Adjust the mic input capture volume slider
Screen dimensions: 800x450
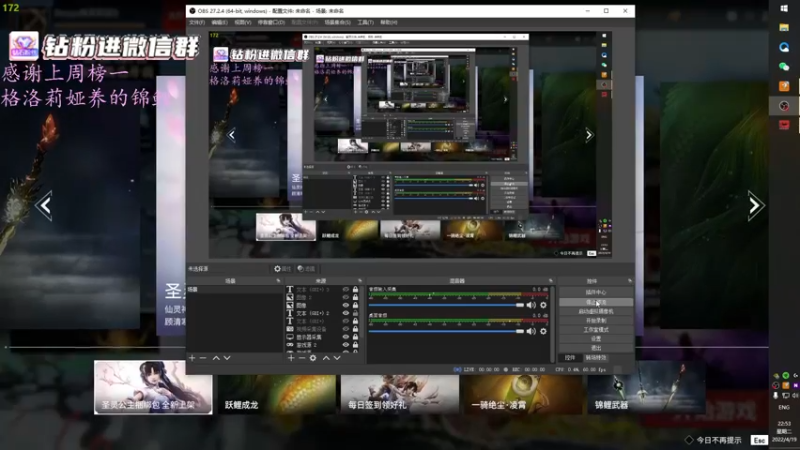[x=446, y=305]
